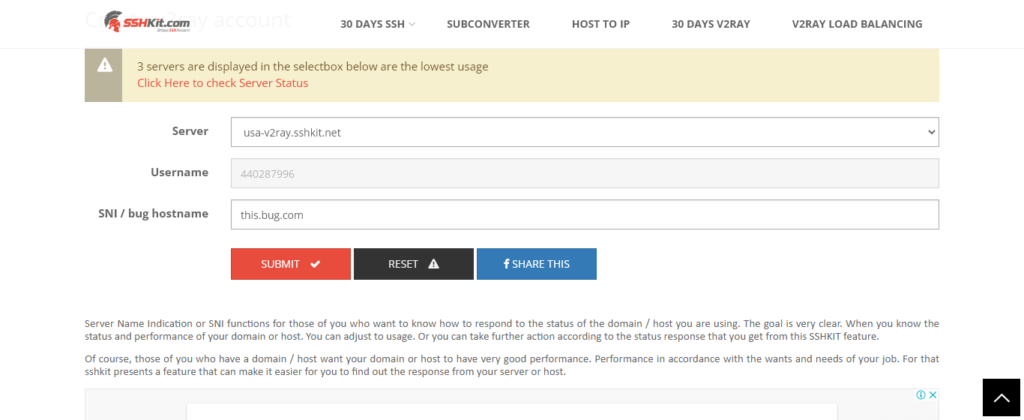Open the V2RAY LOAD BALANCING page

pyautogui.click(x=857, y=24)
